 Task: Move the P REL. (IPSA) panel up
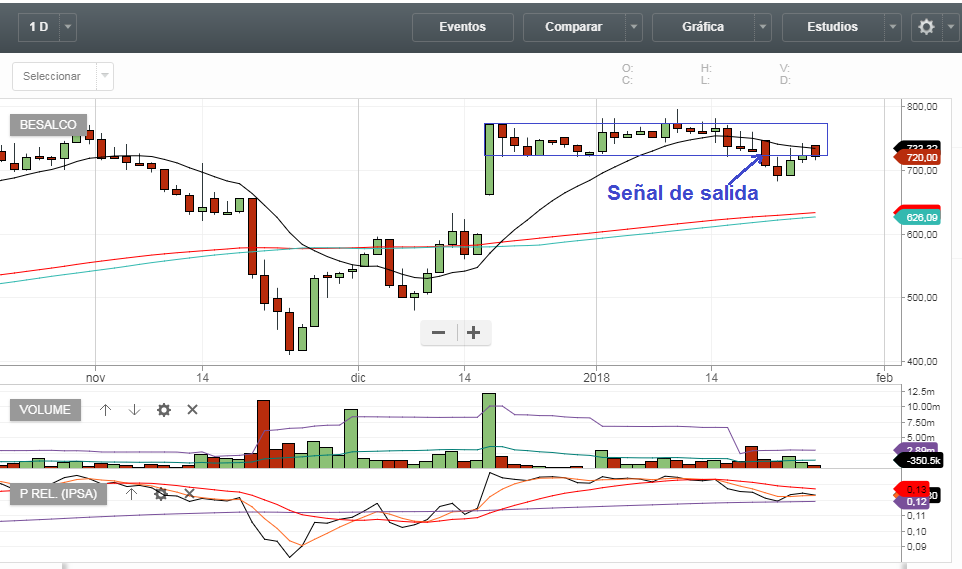click(x=131, y=494)
